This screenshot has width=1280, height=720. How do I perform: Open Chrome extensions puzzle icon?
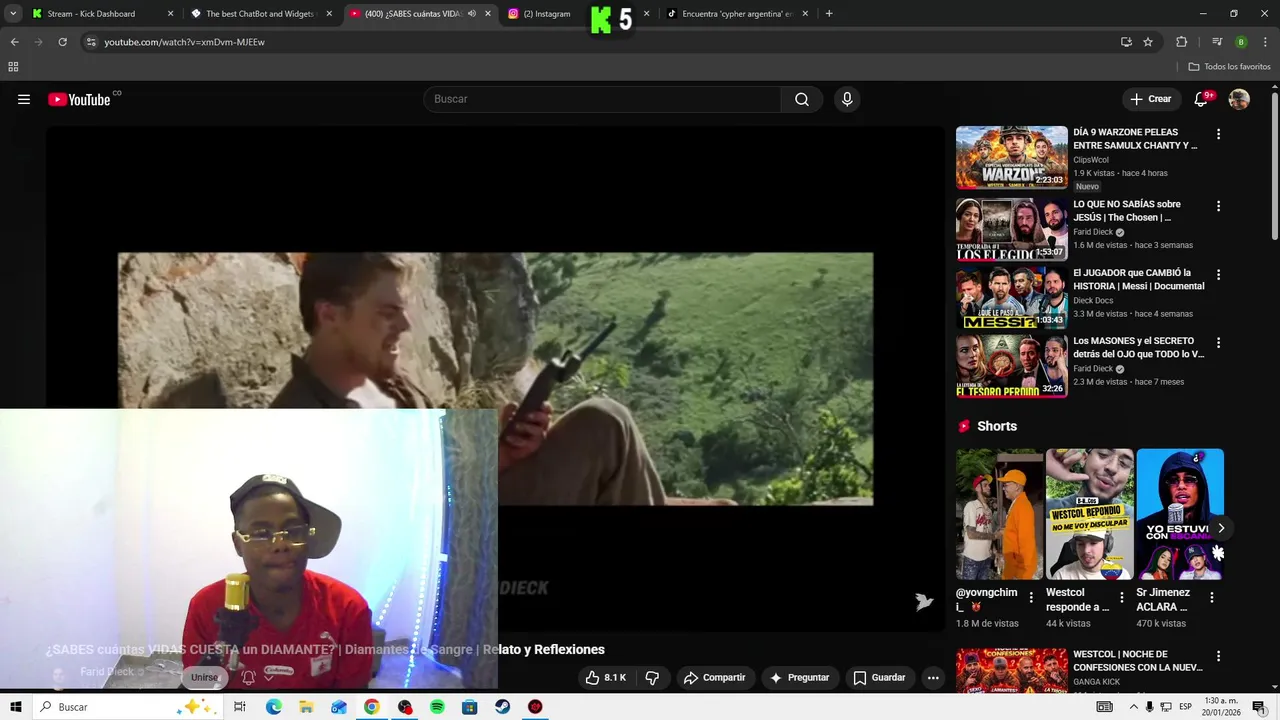tap(1182, 42)
